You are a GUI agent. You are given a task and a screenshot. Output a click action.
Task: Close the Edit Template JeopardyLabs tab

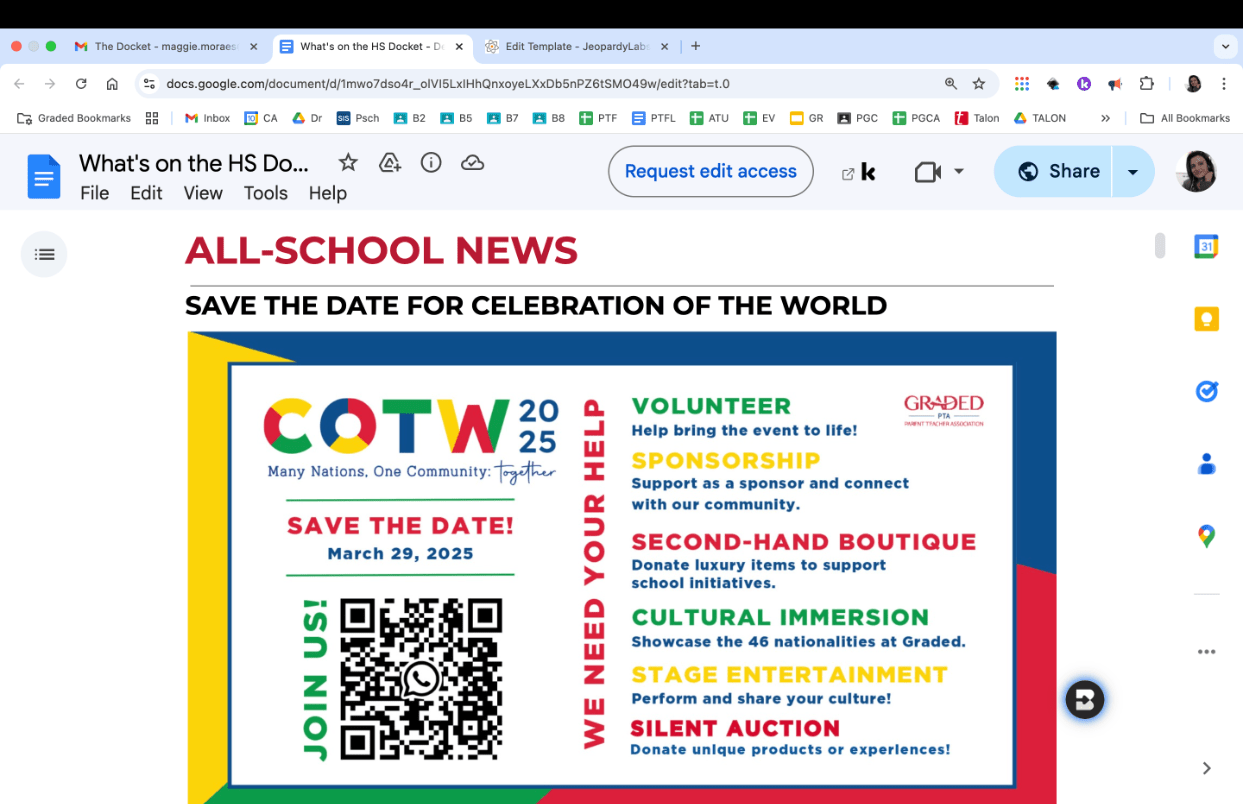(x=667, y=46)
